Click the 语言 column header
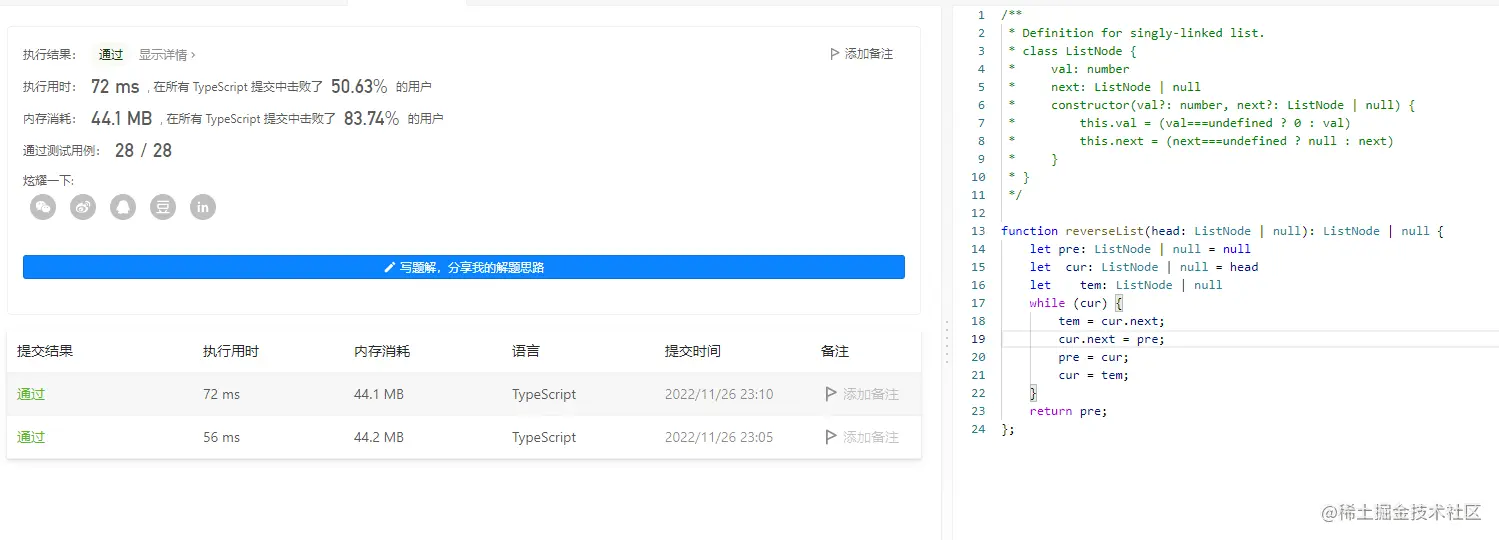Image resolution: width=1499 pixels, height=540 pixels. click(x=526, y=351)
